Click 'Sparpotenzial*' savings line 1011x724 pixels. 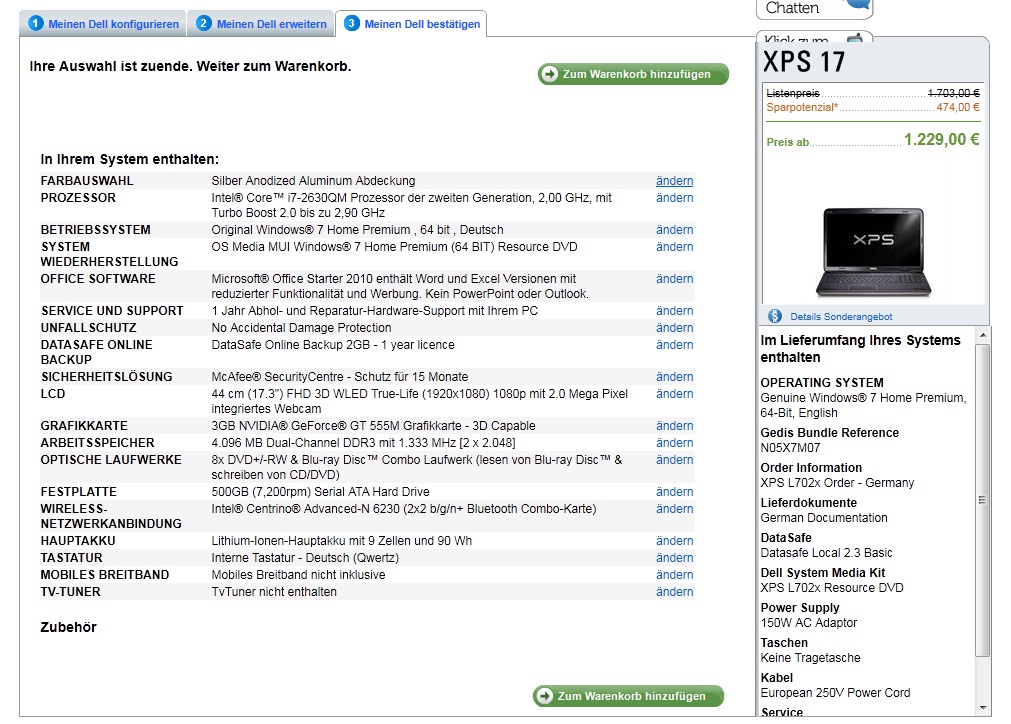point(873,108)
